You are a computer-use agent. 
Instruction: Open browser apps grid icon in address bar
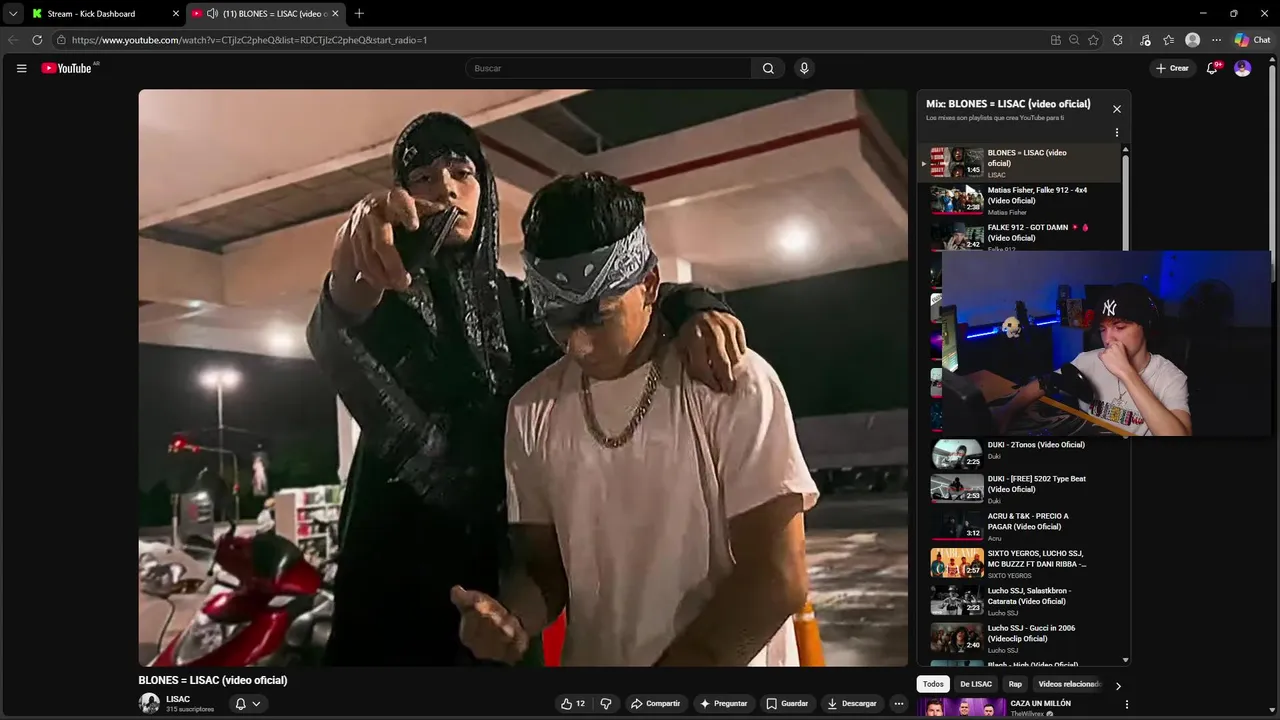(1055, 40)
